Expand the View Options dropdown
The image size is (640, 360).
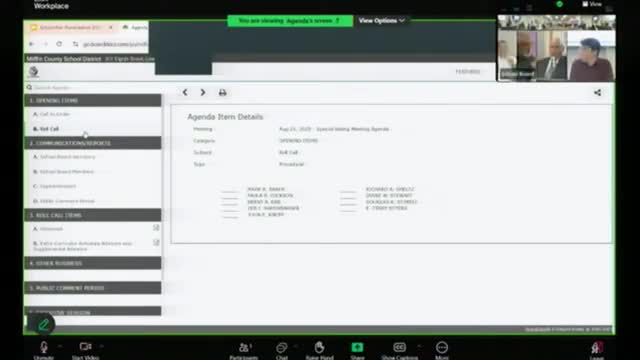[x=382, y=20]
